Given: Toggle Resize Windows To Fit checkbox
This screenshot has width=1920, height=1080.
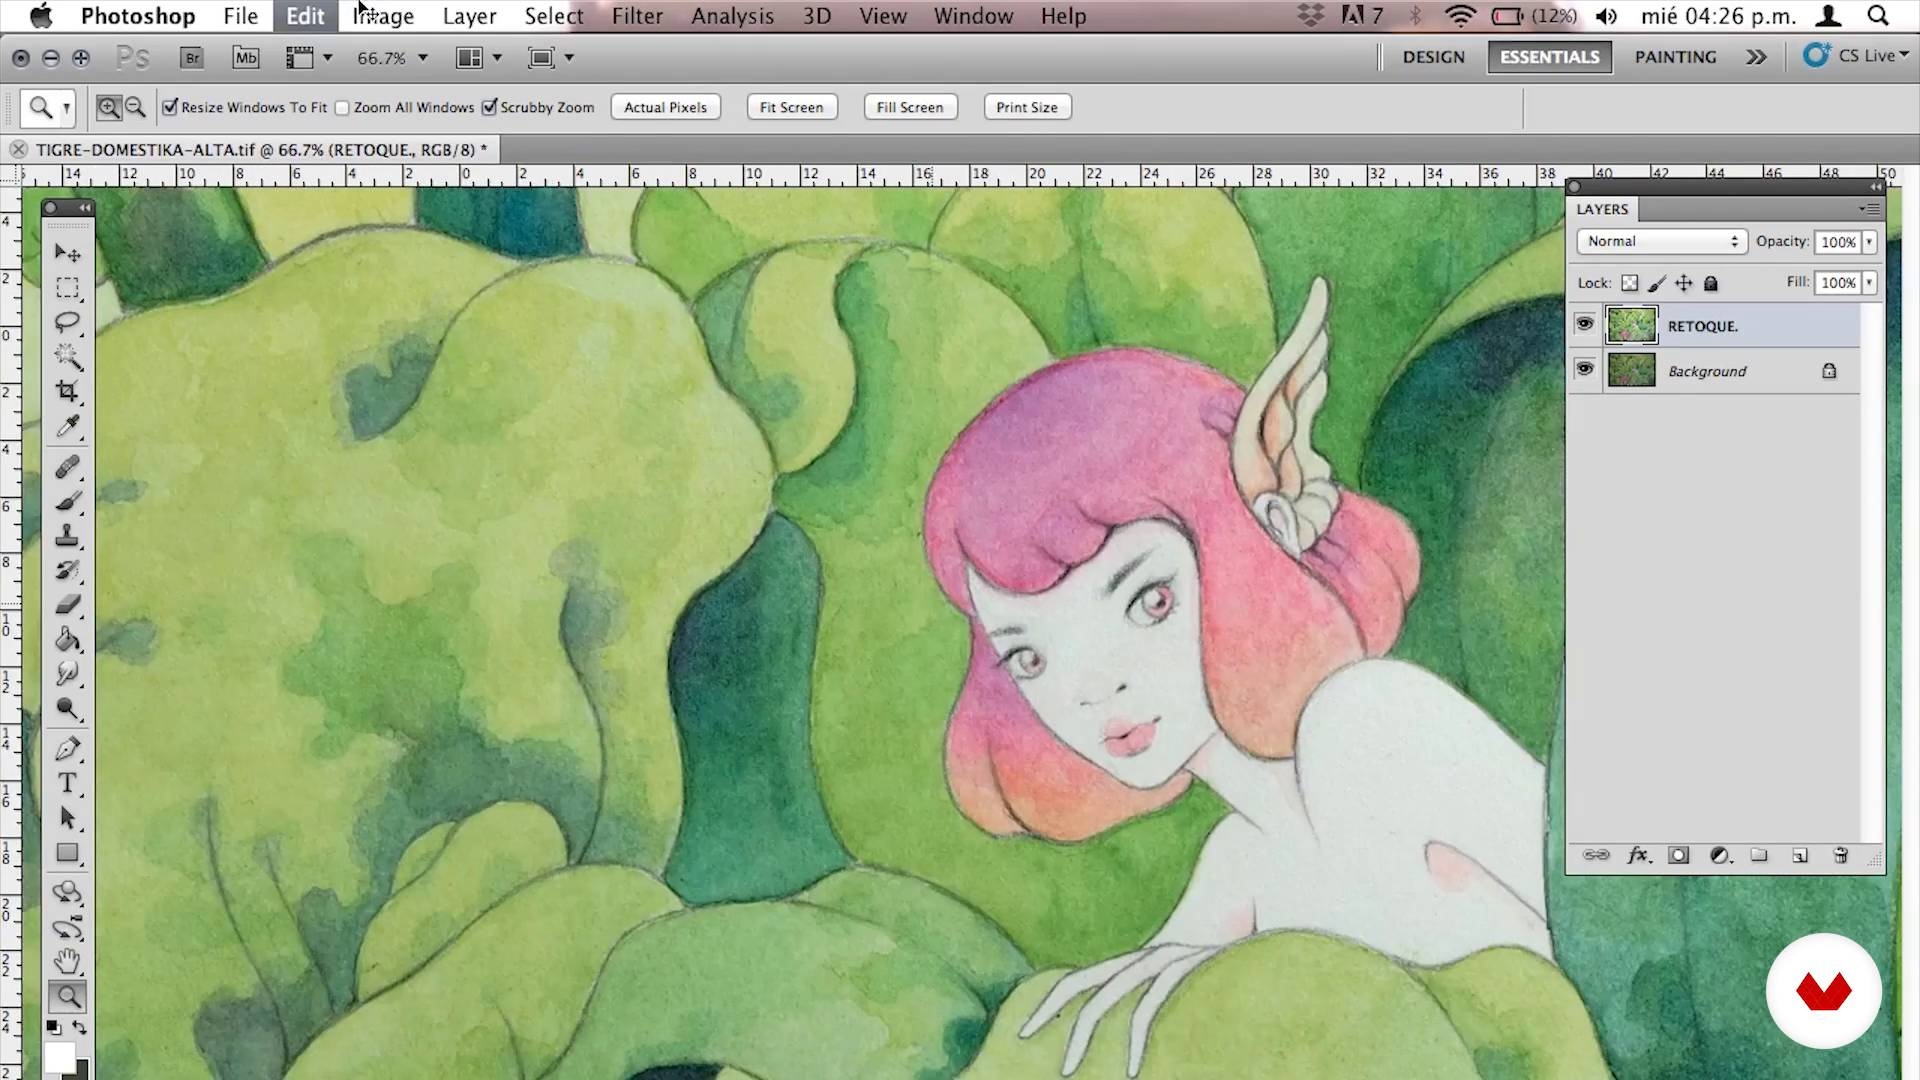Looking at the screenshot, I should pyautogui.click(x=171, y=107).
